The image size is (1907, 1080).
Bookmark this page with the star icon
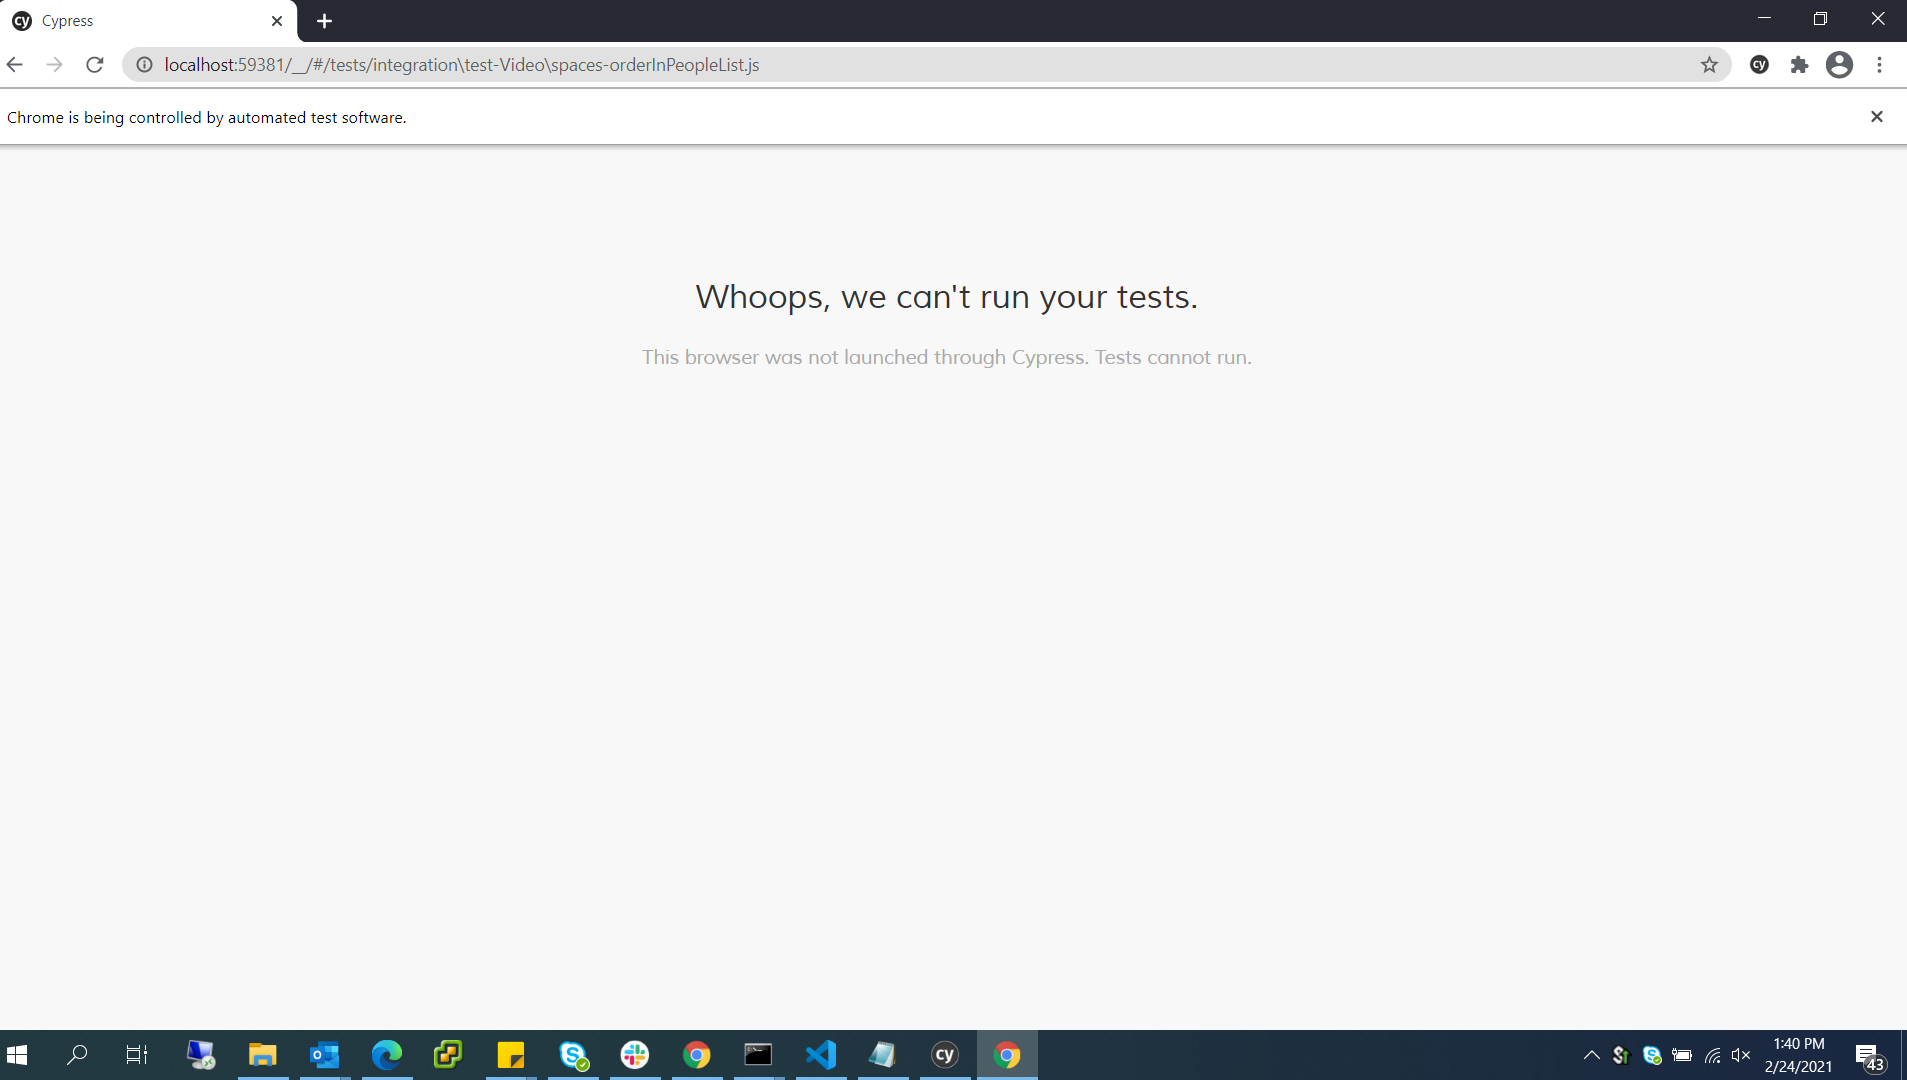[1709, 65]
